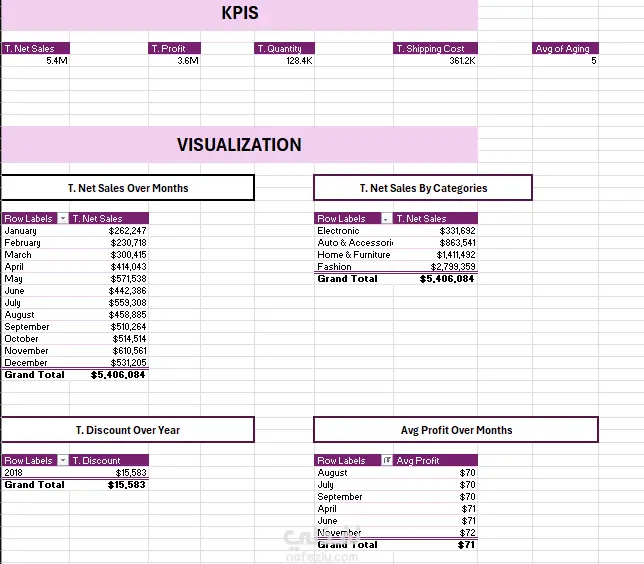Select the T. Quantity KPI label cell
644x564 pixels.
(285, 48)
